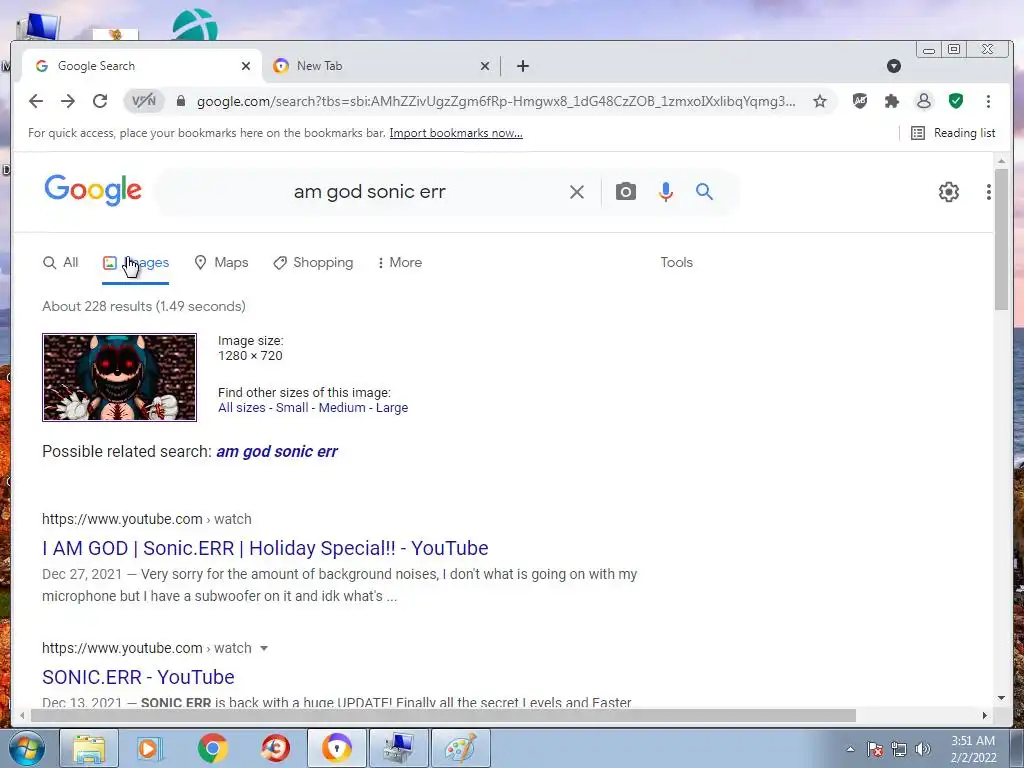The height and width of the screenshot is (768, 1024).
Task: Bookmark this page with the star
Action: (x=820, y=101)
